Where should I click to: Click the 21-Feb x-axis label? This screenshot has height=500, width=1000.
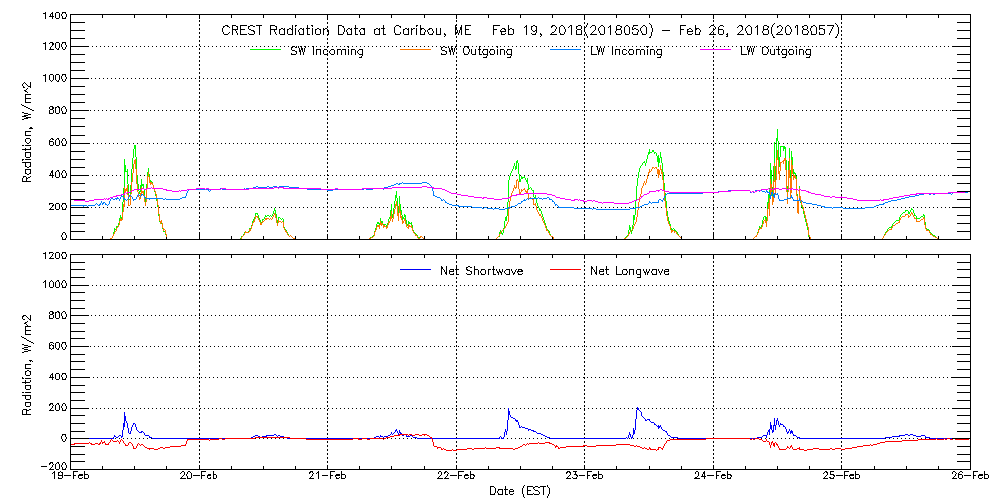coord(328,477)
